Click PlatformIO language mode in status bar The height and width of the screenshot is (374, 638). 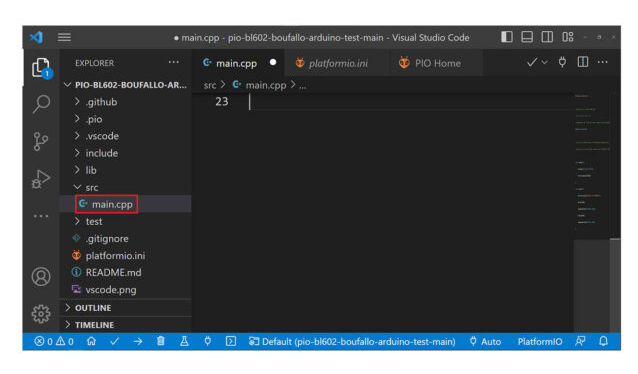540,342
